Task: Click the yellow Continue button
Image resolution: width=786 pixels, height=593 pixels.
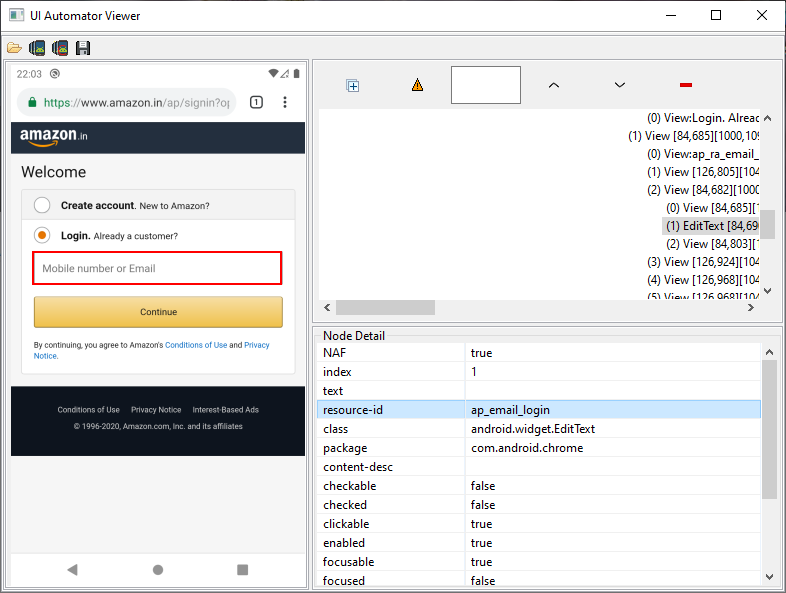Action: click(x=158, y=312)
